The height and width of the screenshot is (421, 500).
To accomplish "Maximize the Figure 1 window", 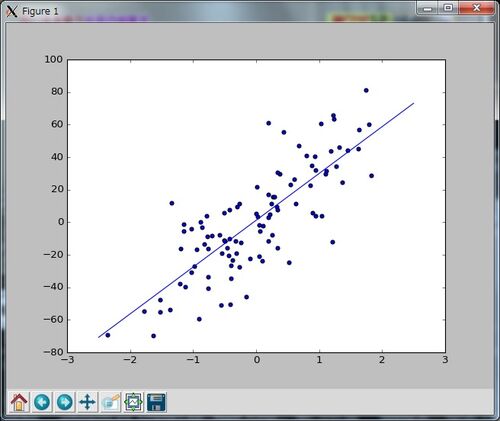I will pyautogui.click(x=448, y=8).
